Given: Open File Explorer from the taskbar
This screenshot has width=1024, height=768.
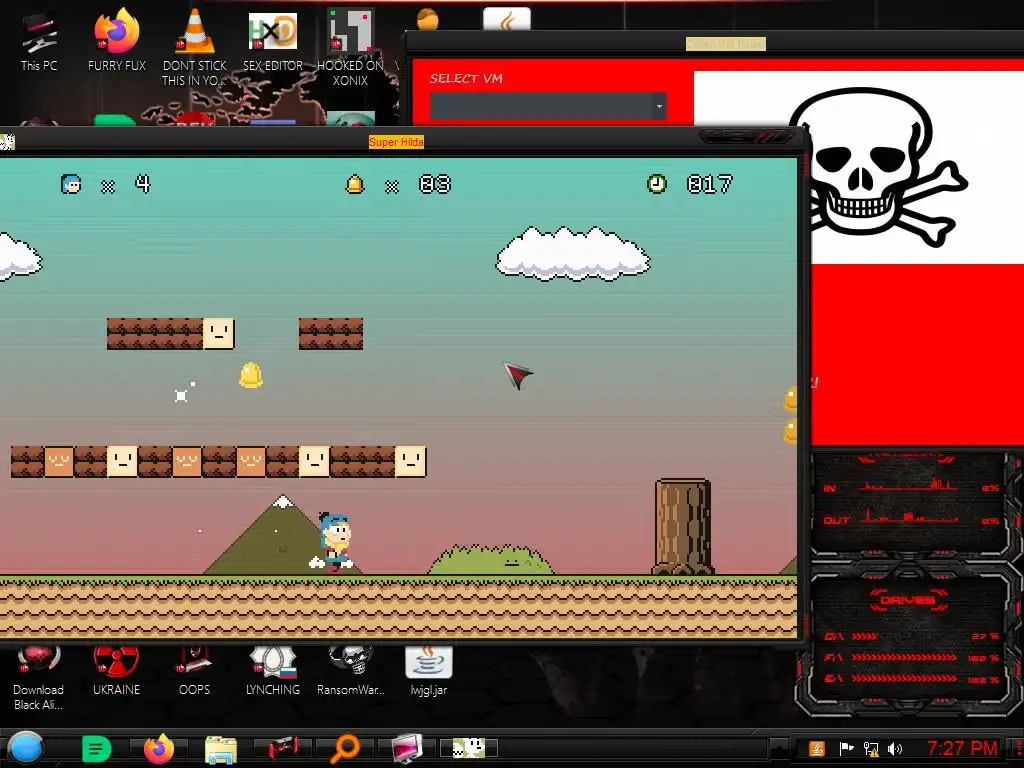Looking at the screenshot, I should point(221,749).
